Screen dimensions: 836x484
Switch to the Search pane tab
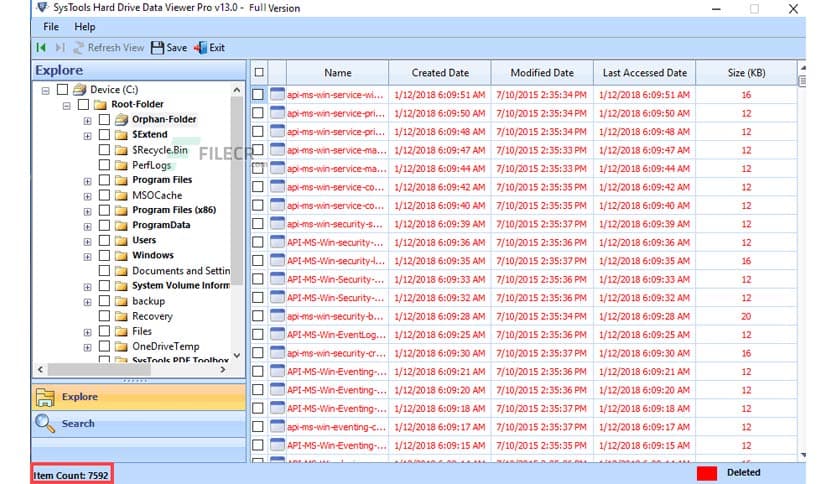[x=139, y=424]
